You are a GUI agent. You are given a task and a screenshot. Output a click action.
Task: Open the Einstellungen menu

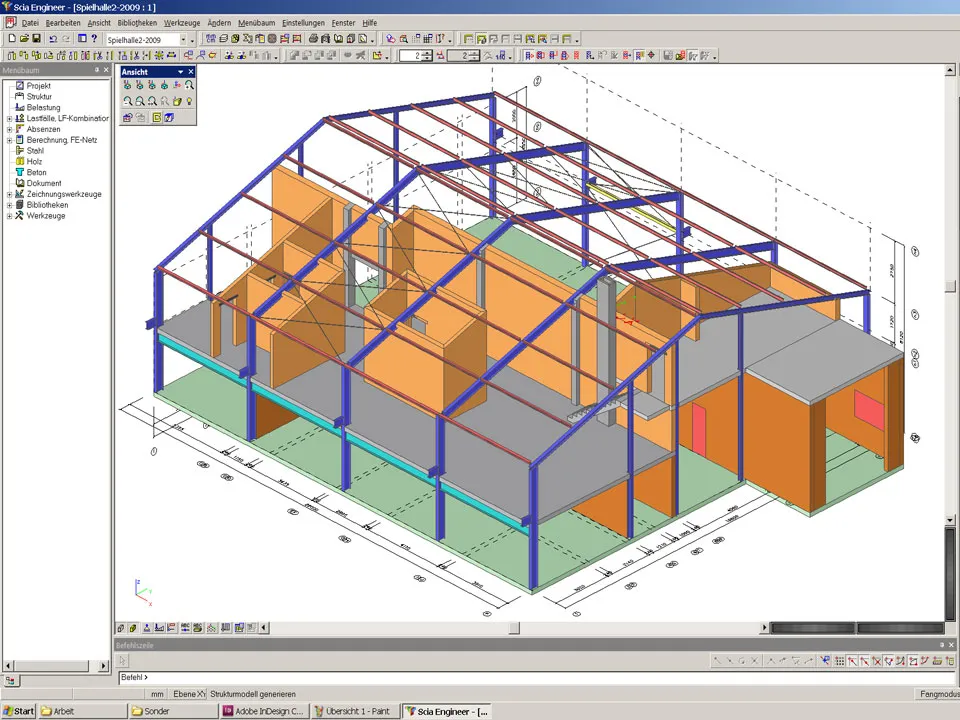[x=304, y=23]
